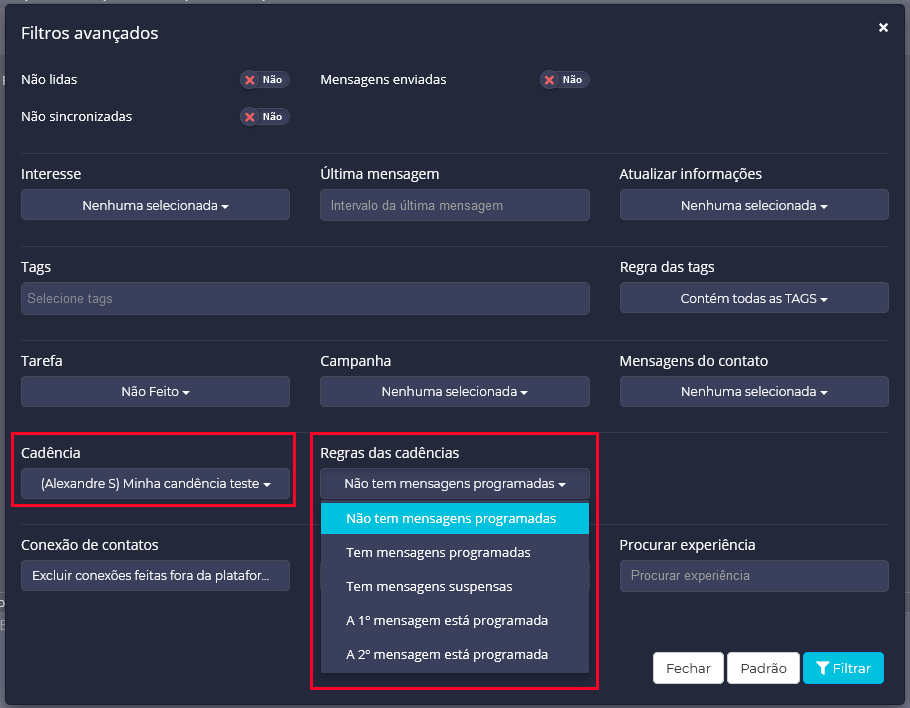Viewport: 910px width, 708px height.
Task: Open the Conexão de contatos dropdown
Action: point(155,575)
